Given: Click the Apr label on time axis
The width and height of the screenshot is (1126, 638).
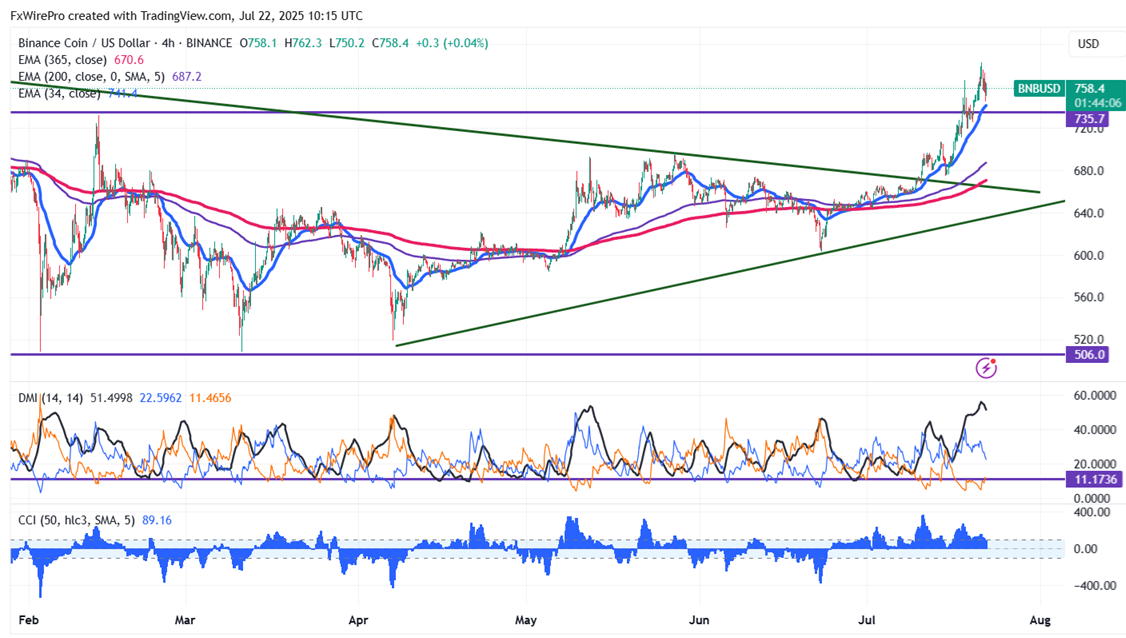Looking at the screenshot, I should pos(358,619).
